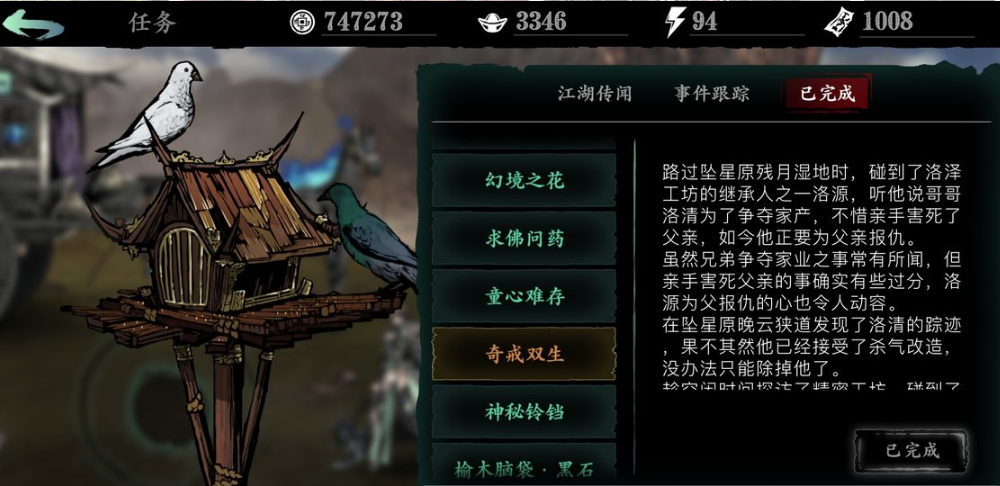Viewport: 1000px width, 486px height.
Task: Open the 幻境之花 quest entry
Action: [524, 180]
